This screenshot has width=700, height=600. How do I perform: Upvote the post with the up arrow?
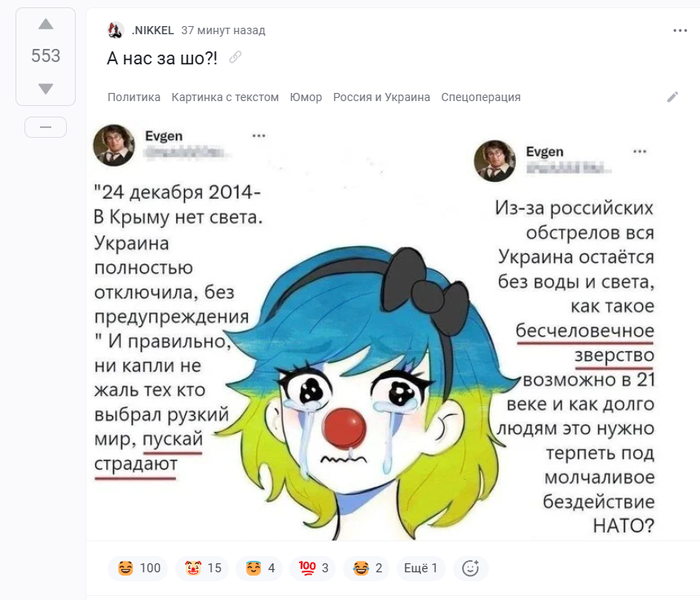tap(46, 24)
